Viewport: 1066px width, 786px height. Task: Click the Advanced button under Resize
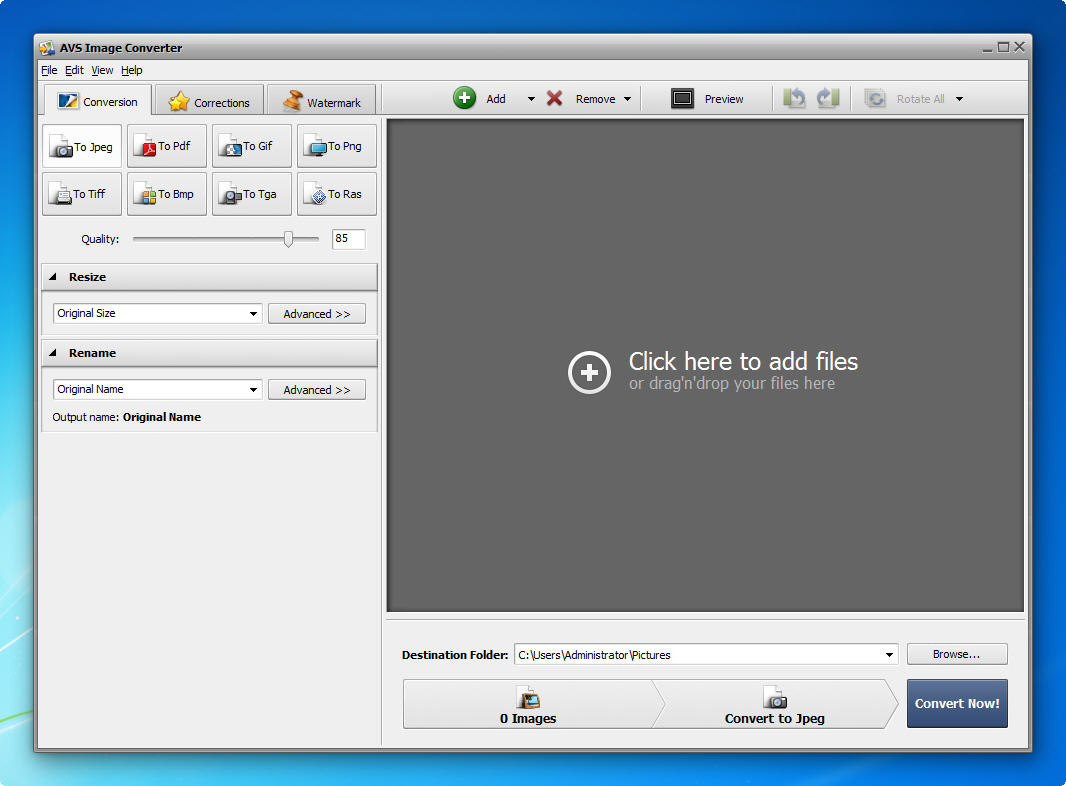[x=317, y=313]
